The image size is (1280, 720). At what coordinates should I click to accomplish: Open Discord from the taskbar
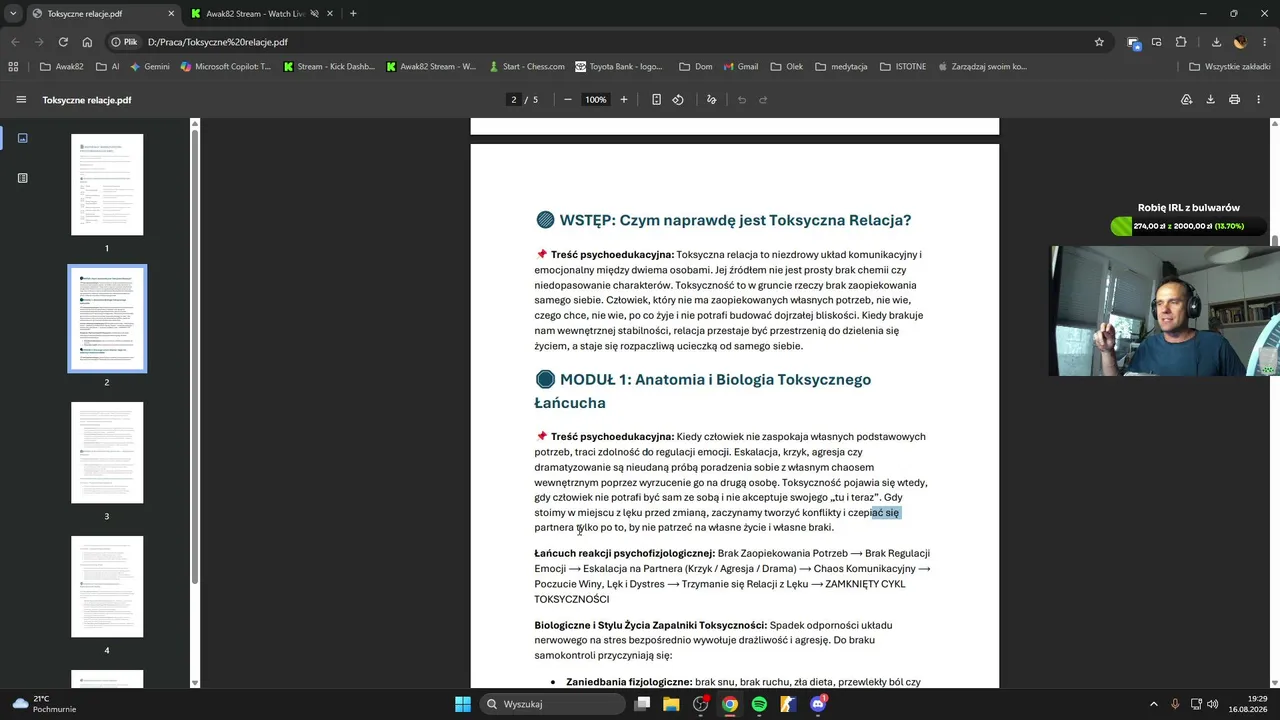pyautogui.click(x=818, y=704)
